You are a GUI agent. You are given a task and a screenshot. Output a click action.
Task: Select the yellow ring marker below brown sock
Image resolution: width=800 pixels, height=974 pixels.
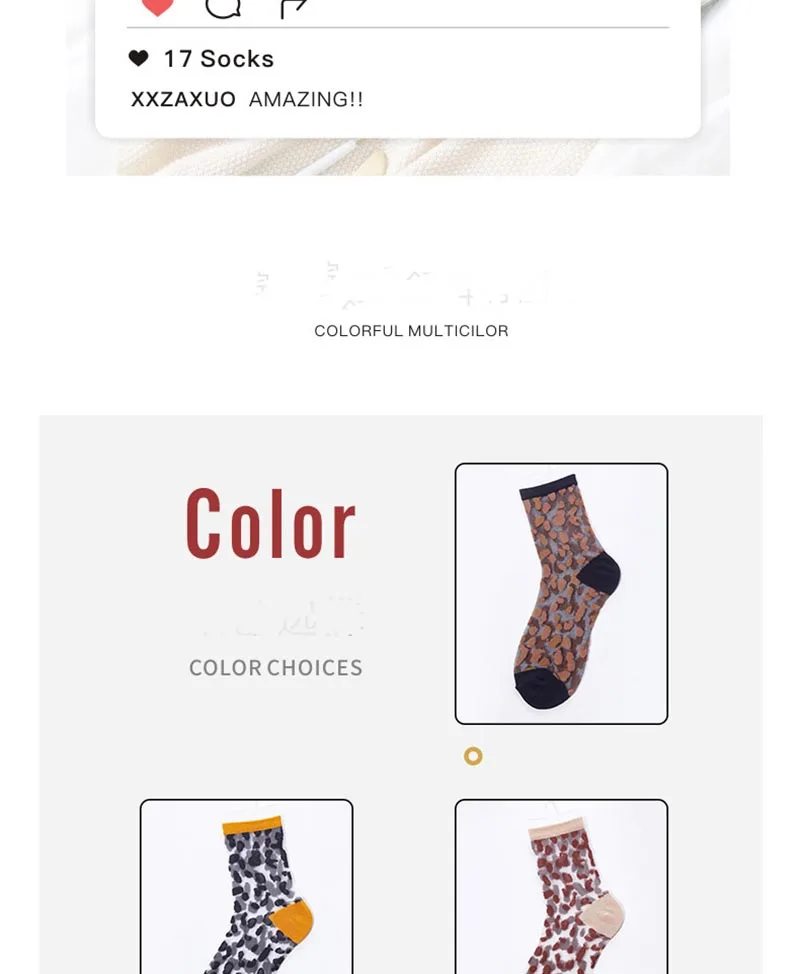473,756
